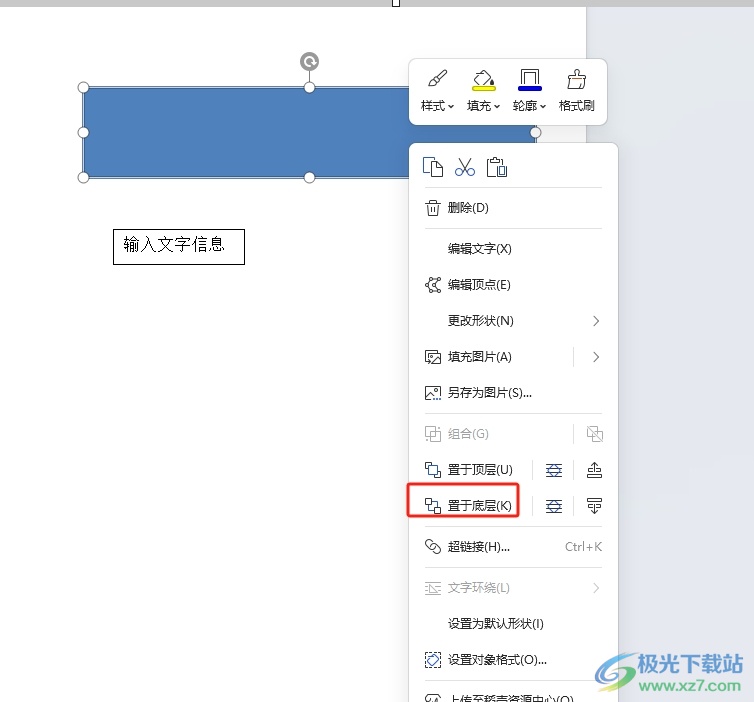
Task: Select 另存为图片(S)... menu item
Action: [x=513, y=393]
